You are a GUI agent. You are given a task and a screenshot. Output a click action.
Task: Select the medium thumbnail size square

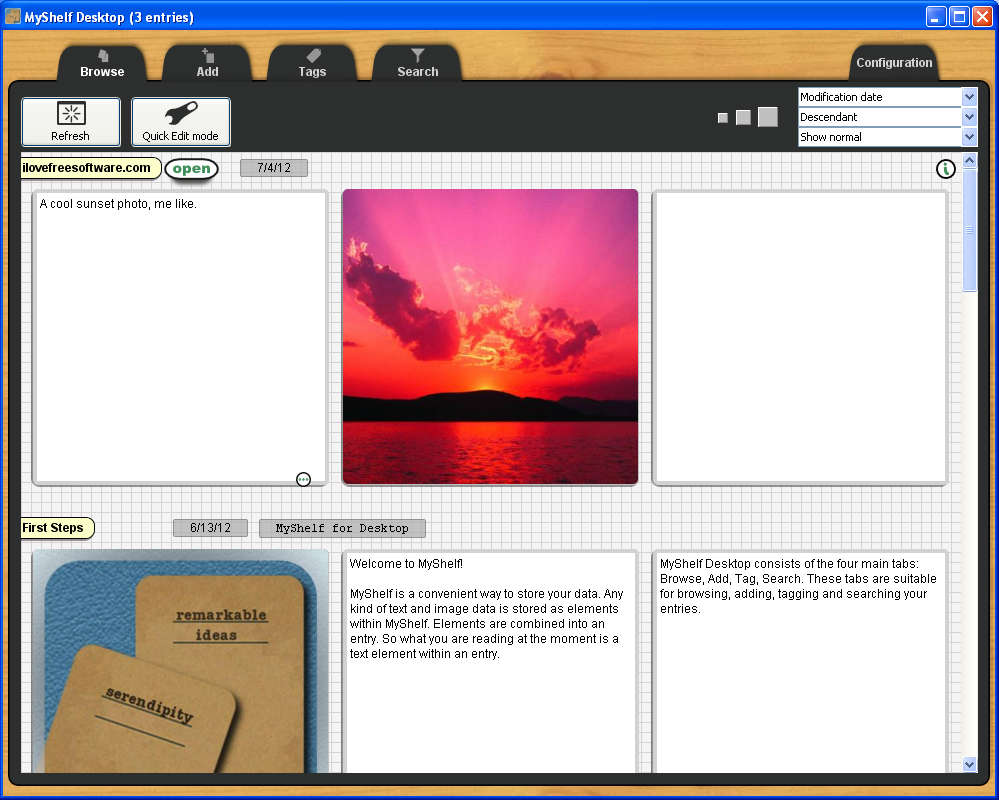click(x=743, y=117)
